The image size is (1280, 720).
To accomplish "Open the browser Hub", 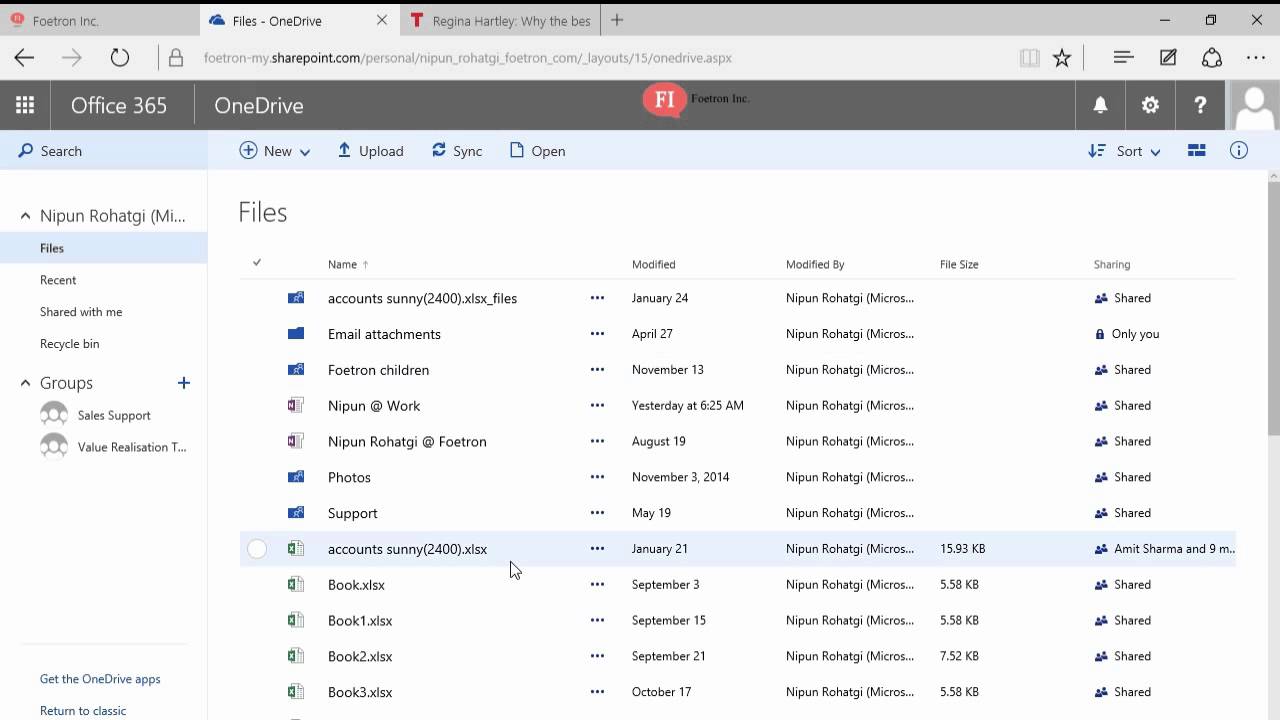I will (1123, 58).
